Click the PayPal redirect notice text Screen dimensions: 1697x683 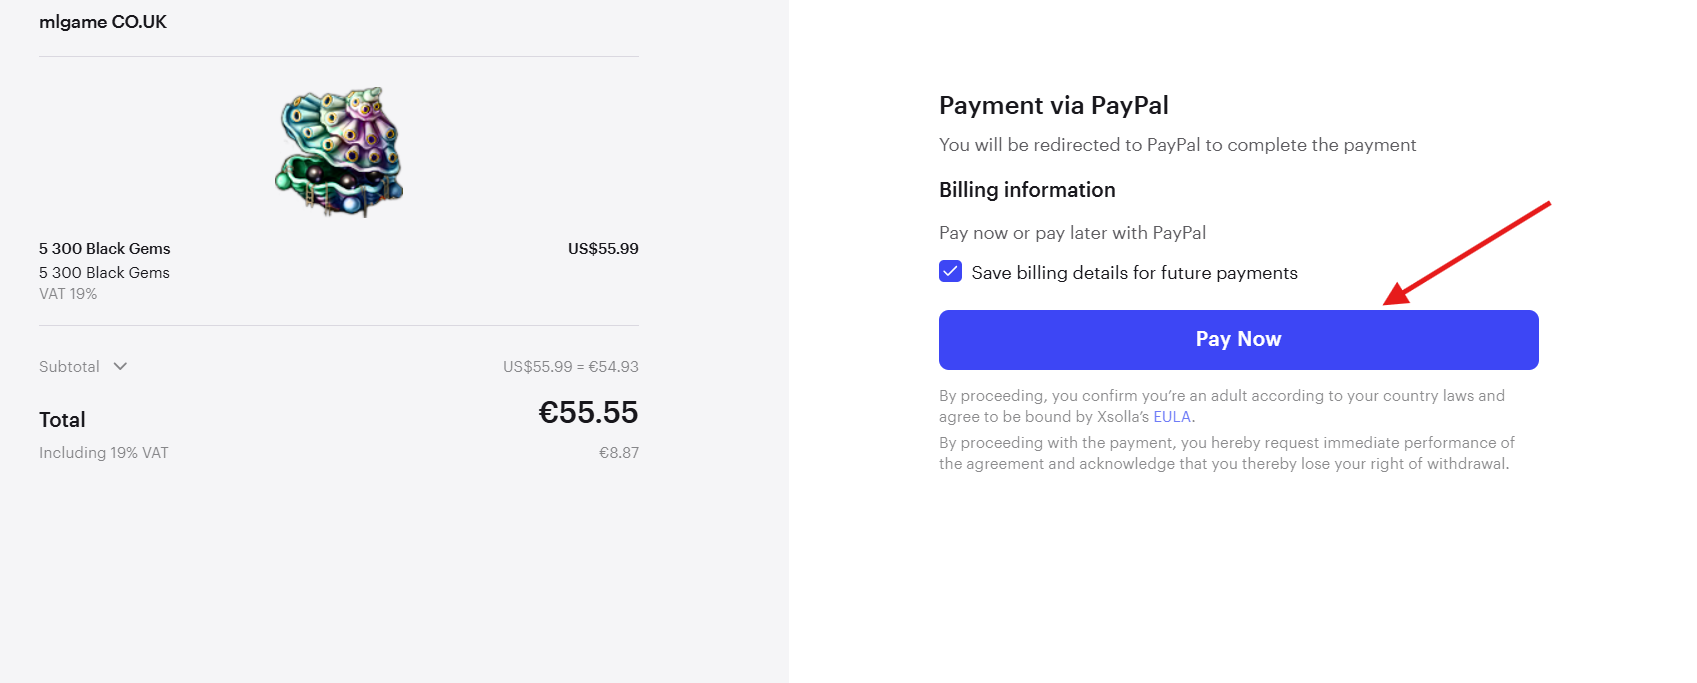1177,145
